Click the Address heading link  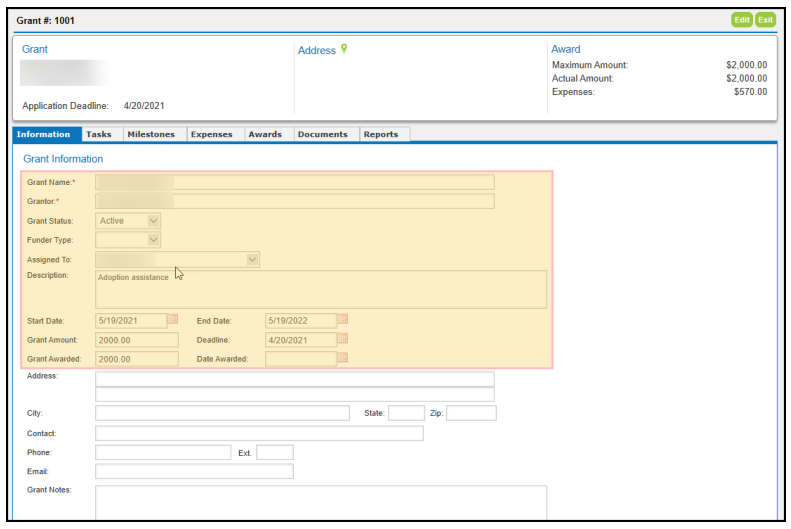[317, 50]
